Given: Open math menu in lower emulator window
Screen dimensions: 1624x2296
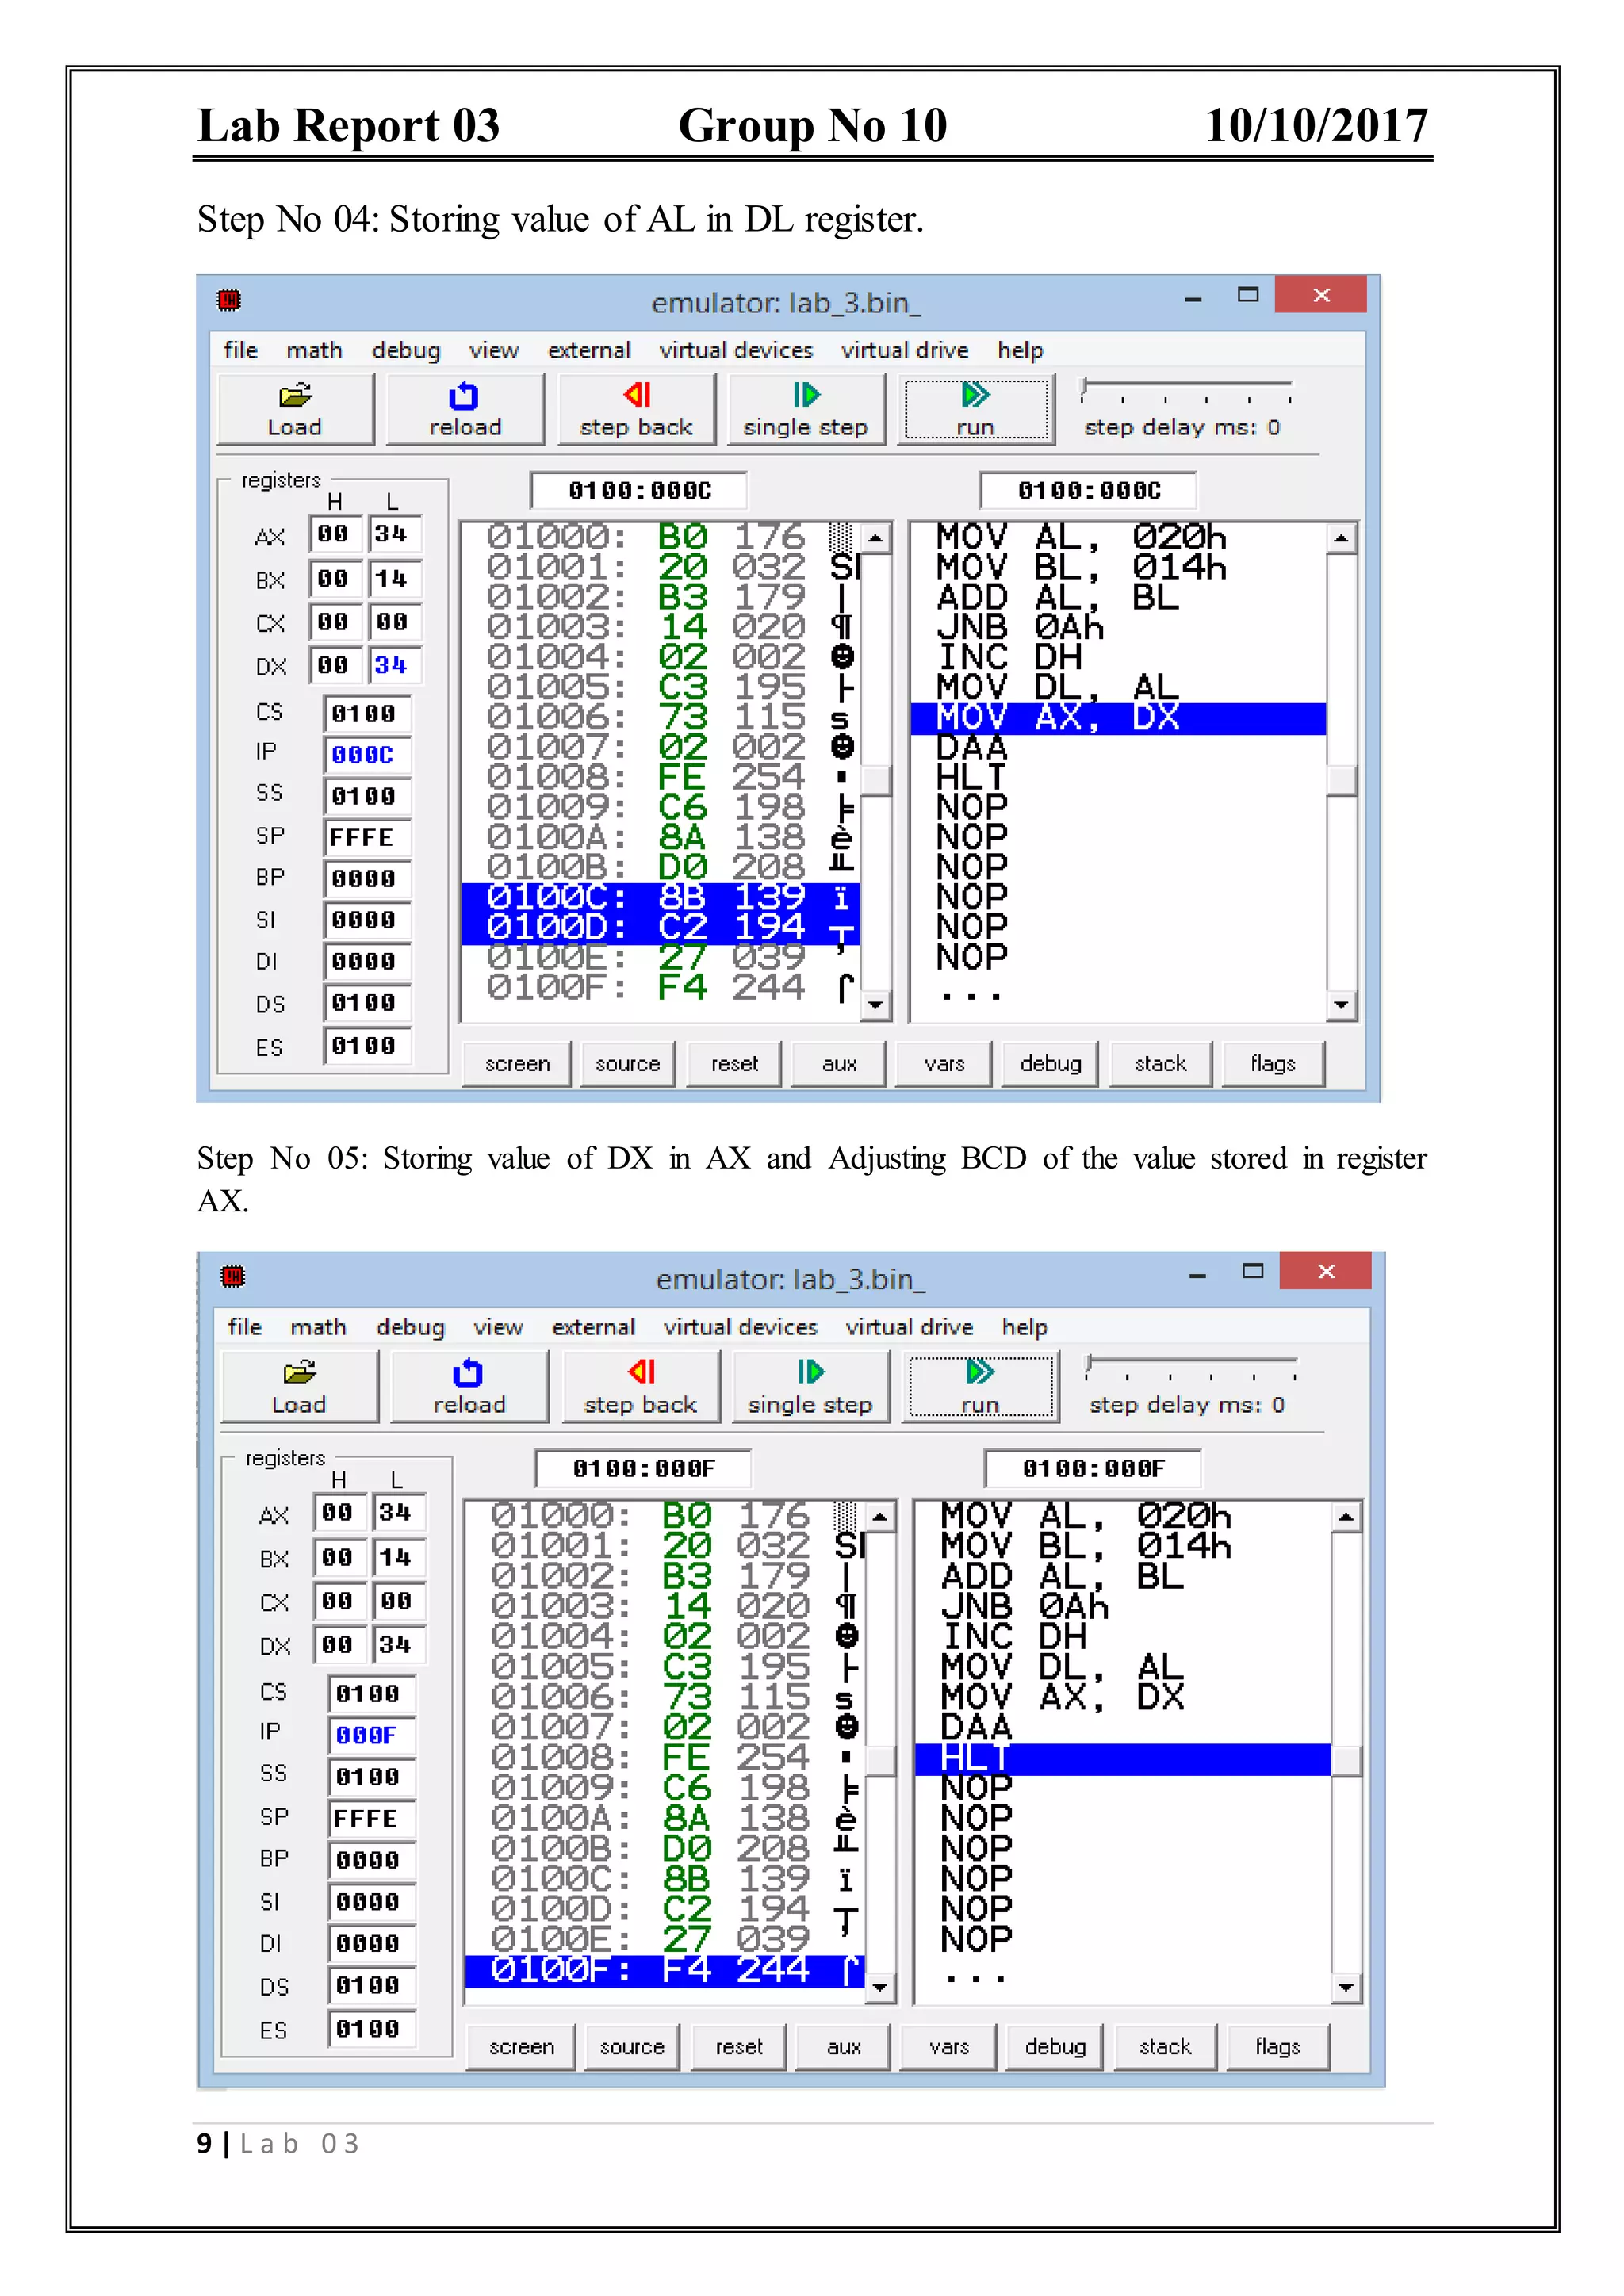Looking at the screenshot, I should (x=318, y=1327).
